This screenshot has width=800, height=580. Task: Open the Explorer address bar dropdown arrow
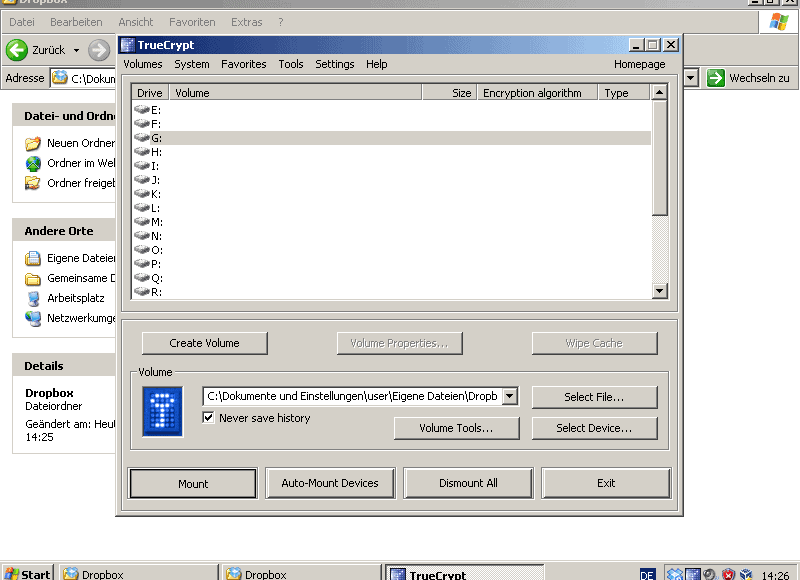(691, 78)
